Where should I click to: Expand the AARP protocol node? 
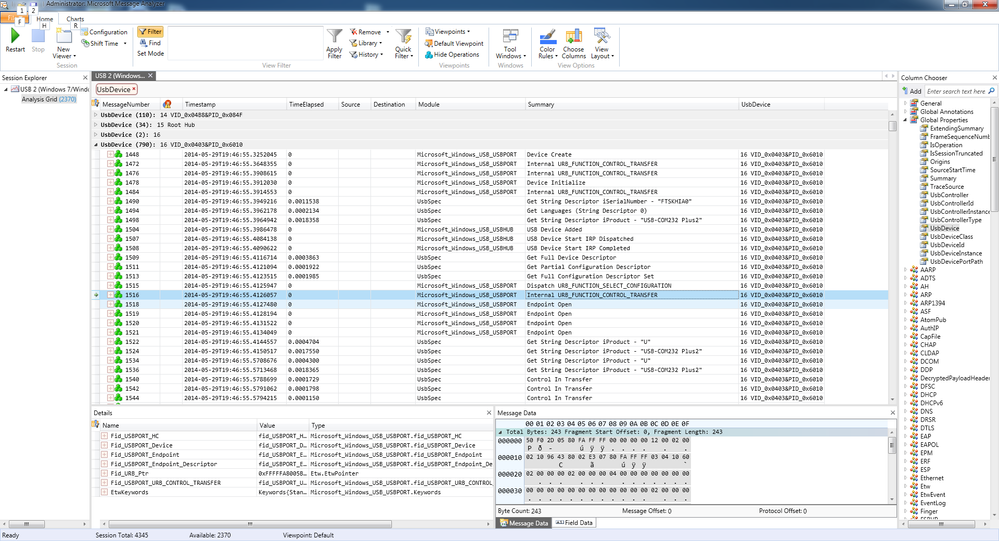[905, 270]
